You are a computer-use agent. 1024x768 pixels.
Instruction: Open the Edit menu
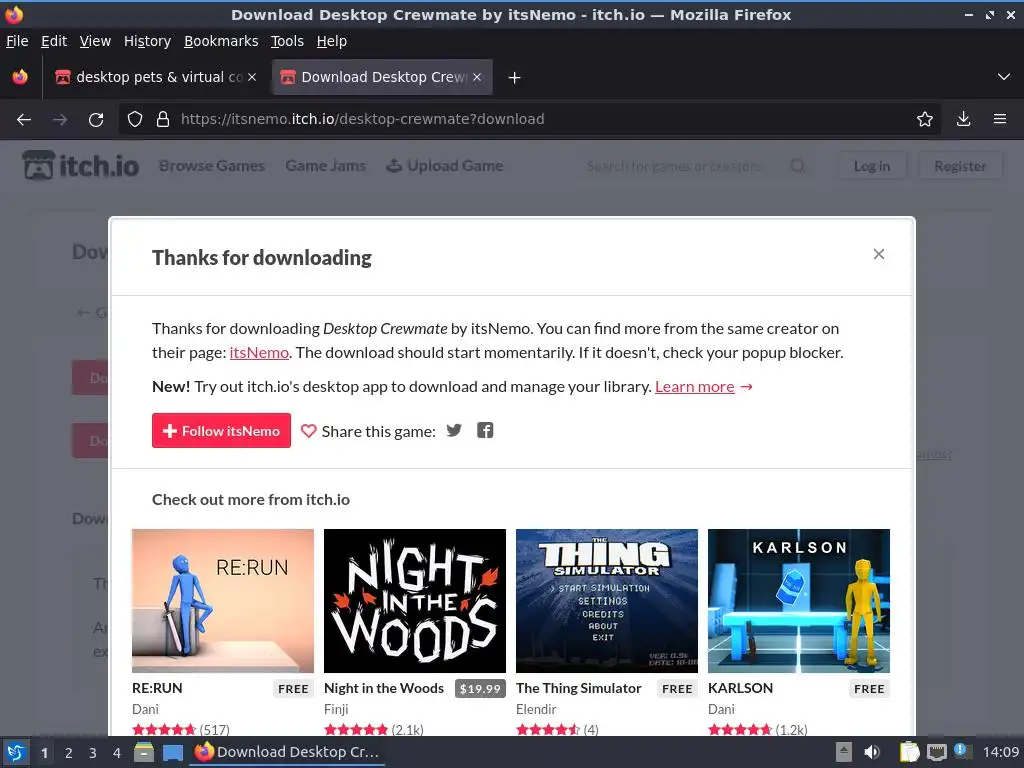[x=54, y=41]
